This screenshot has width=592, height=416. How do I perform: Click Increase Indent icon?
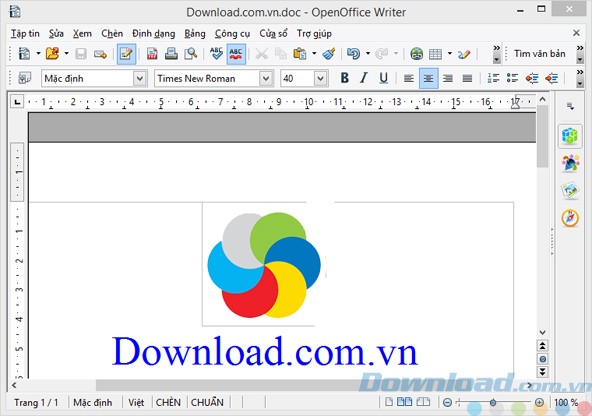coord(552,78)
